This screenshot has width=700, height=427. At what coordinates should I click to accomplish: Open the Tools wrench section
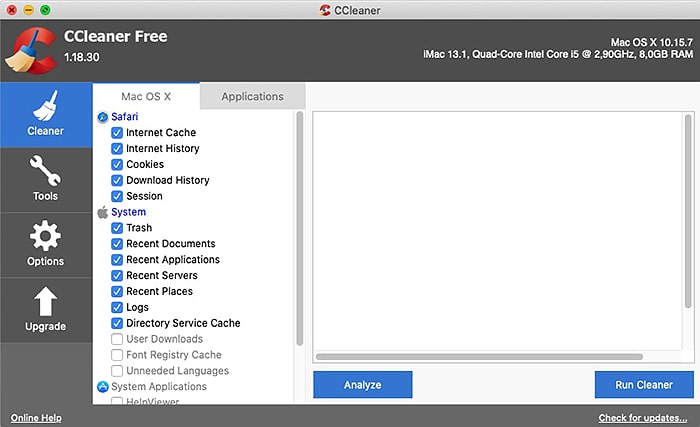46,180
